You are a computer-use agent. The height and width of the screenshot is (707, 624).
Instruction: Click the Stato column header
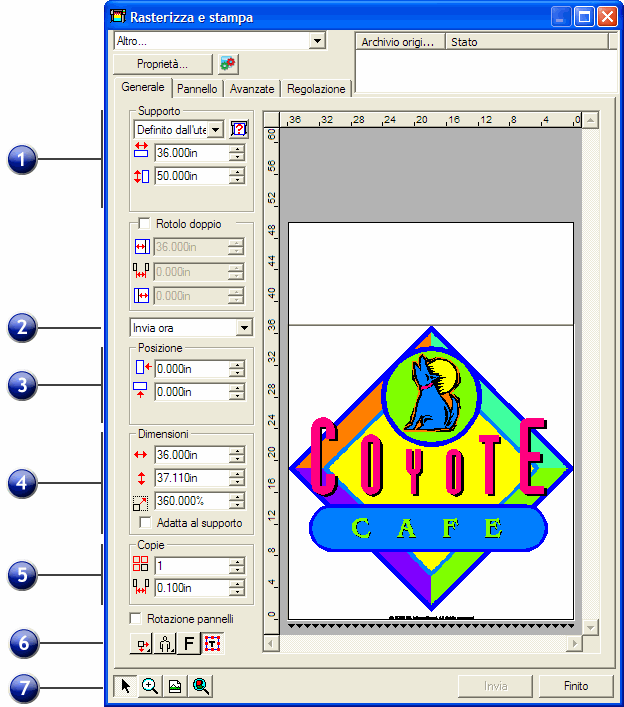pos(527,42)
